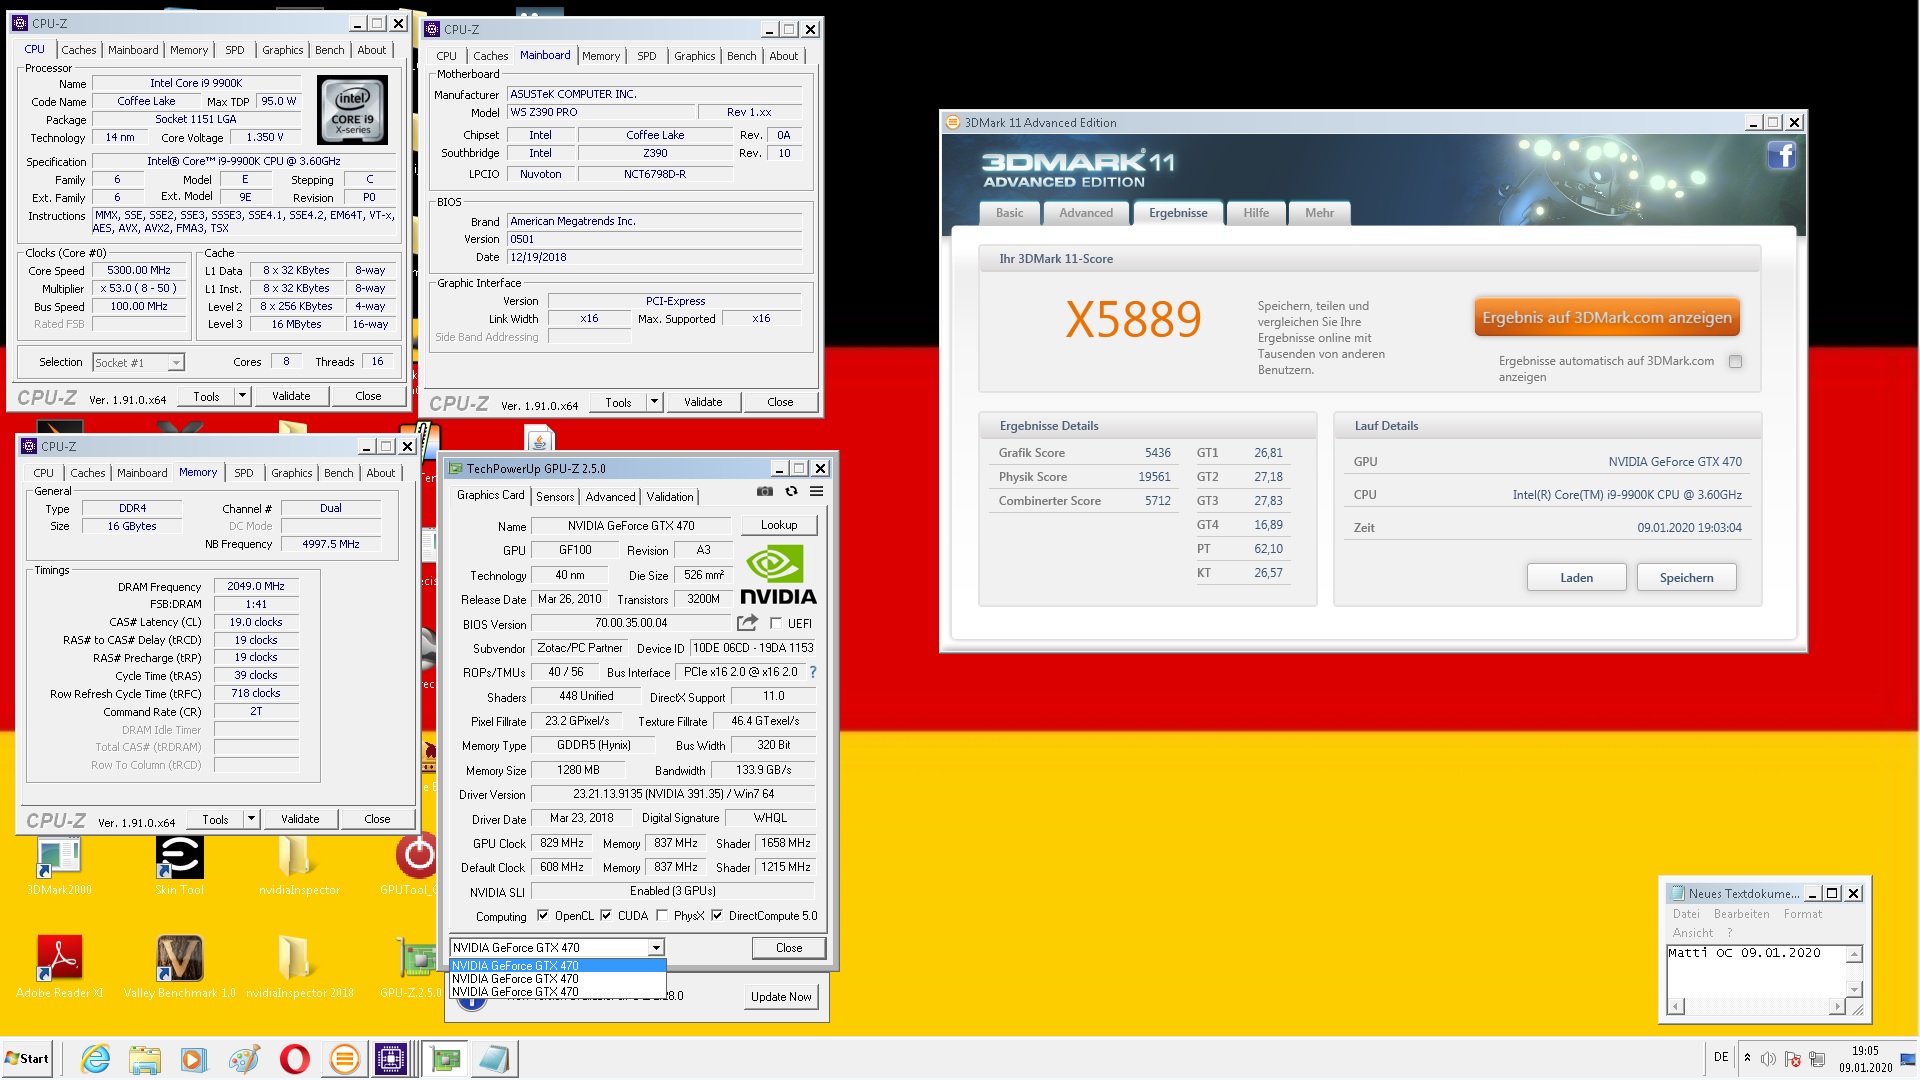Open Tools dropdown arrow in Mainboard CPU-Z window
The height and width of the screenshot is (1080, 1920).
click(654, 402)
